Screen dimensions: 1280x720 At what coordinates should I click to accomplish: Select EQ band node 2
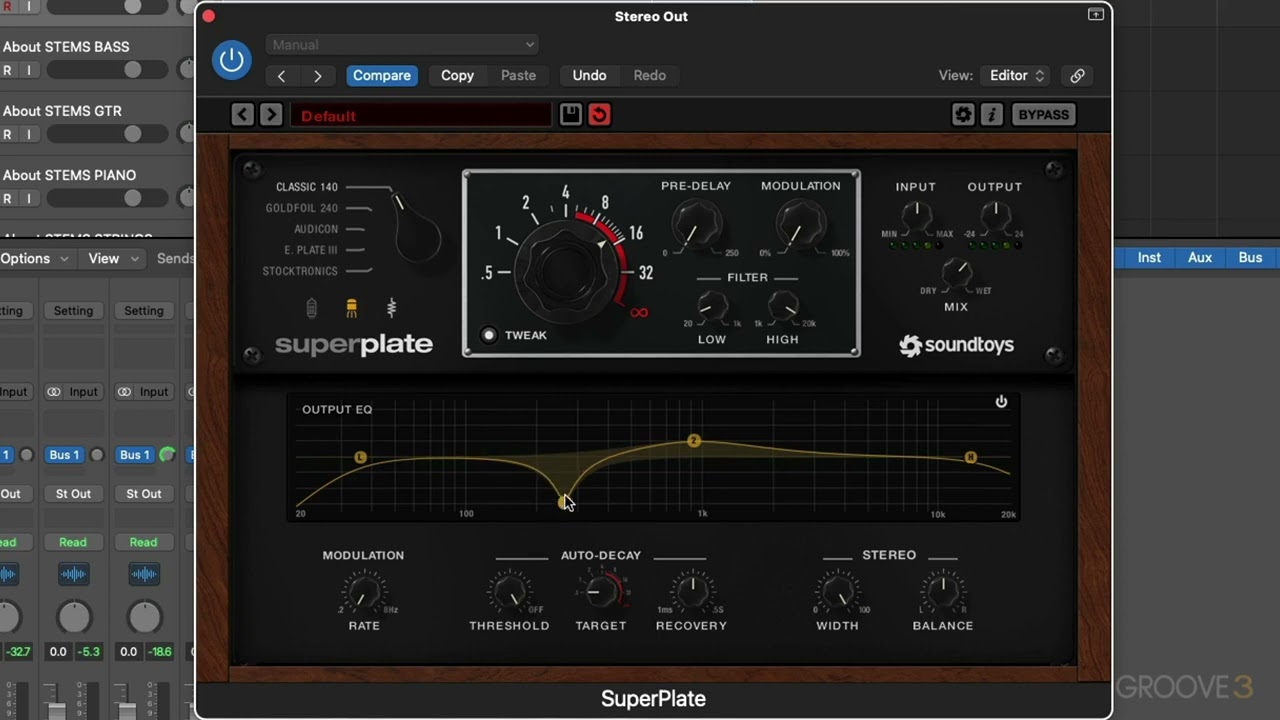694,441
